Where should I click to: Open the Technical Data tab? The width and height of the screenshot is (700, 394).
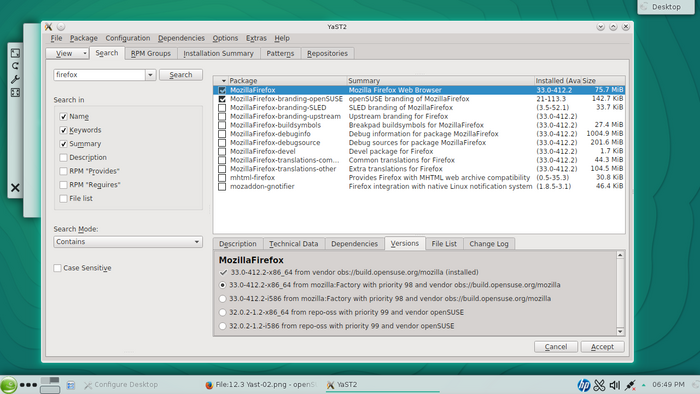click(294, 244)
